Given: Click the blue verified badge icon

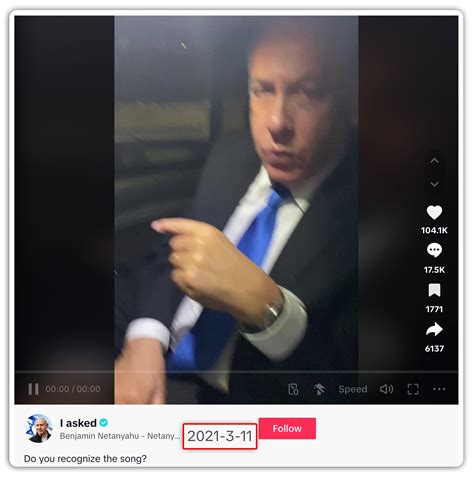Looking at the screenshot, I should [104, 423].
